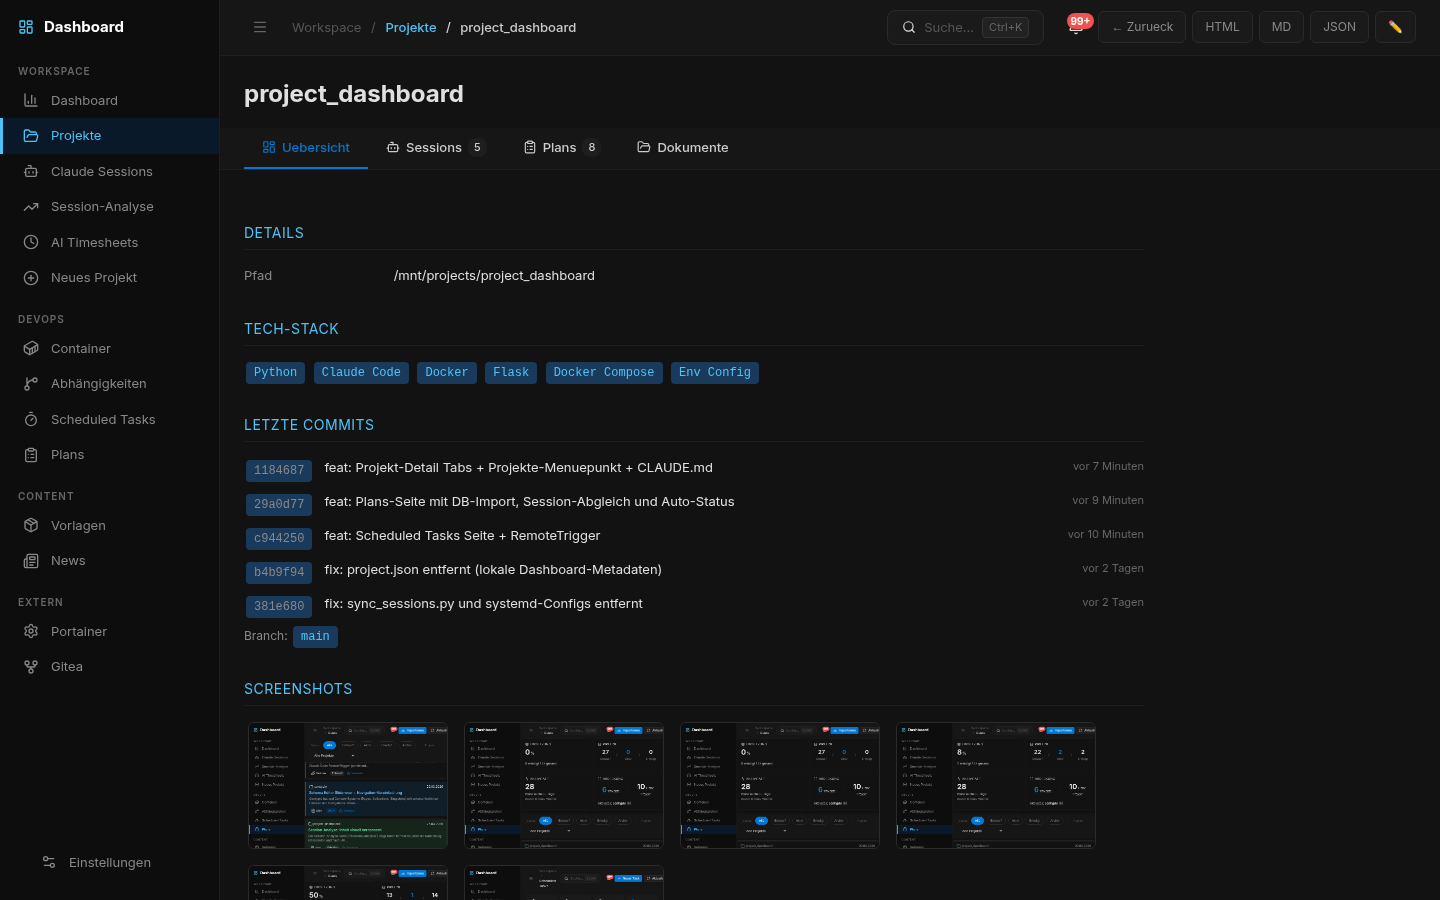Open the first screenshot thumbnail
Screen dimensions: 1440x900
click(347, 786)
